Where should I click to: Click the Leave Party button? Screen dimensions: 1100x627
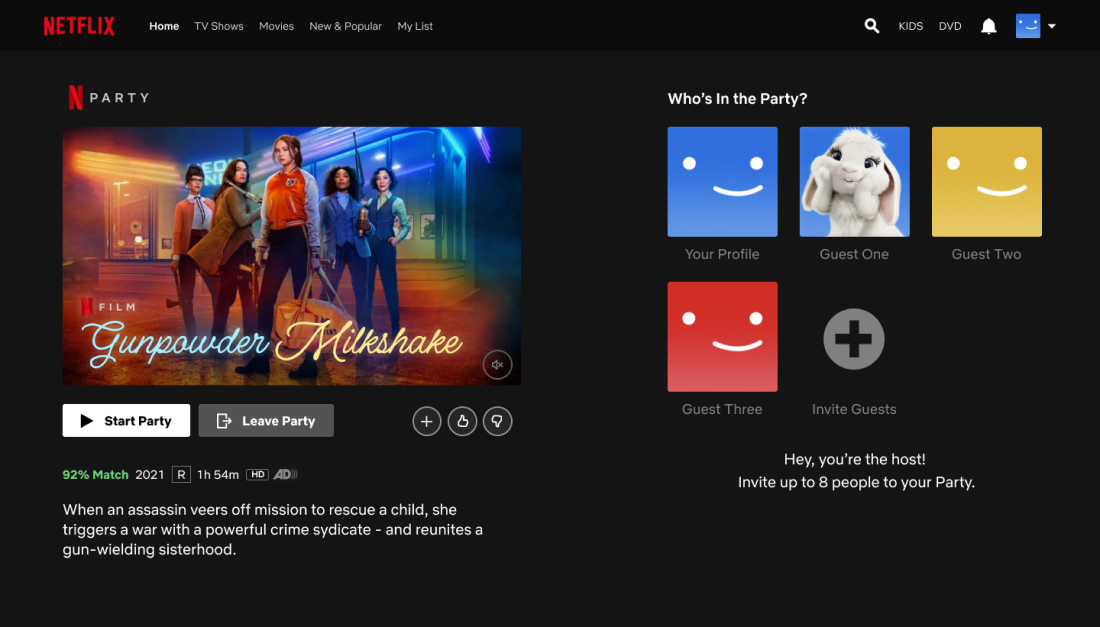[266, 421]
